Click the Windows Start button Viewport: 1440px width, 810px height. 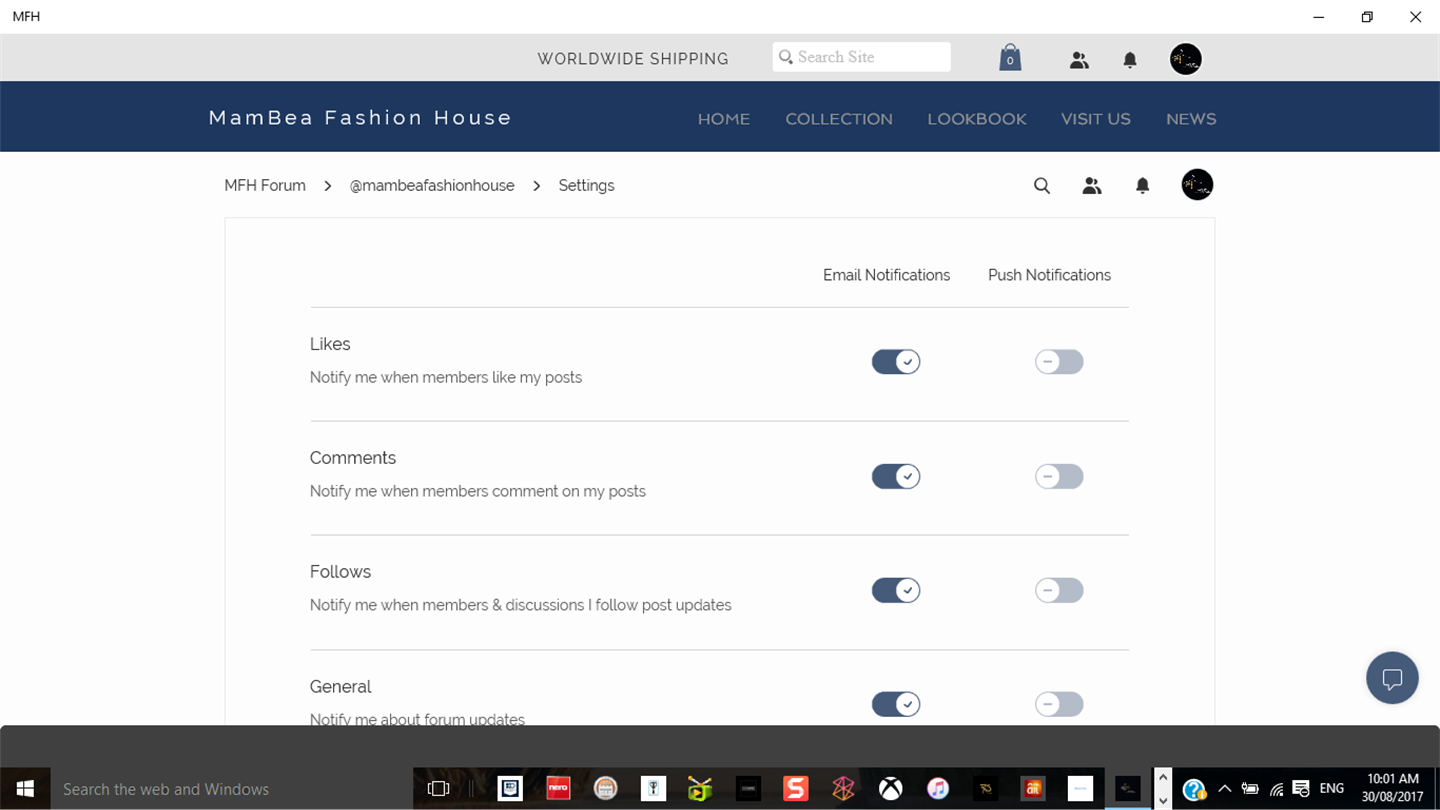[25, 788]
